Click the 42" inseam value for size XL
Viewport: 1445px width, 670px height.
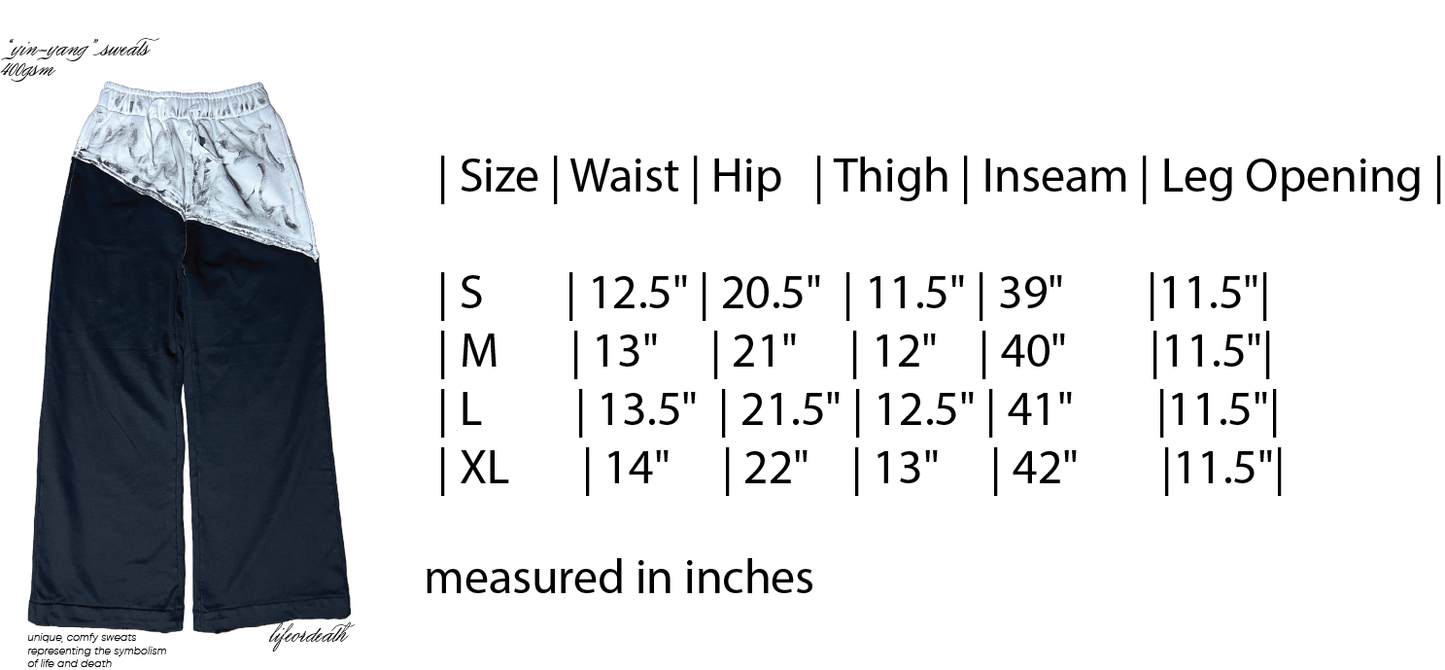pos(1044,469)
